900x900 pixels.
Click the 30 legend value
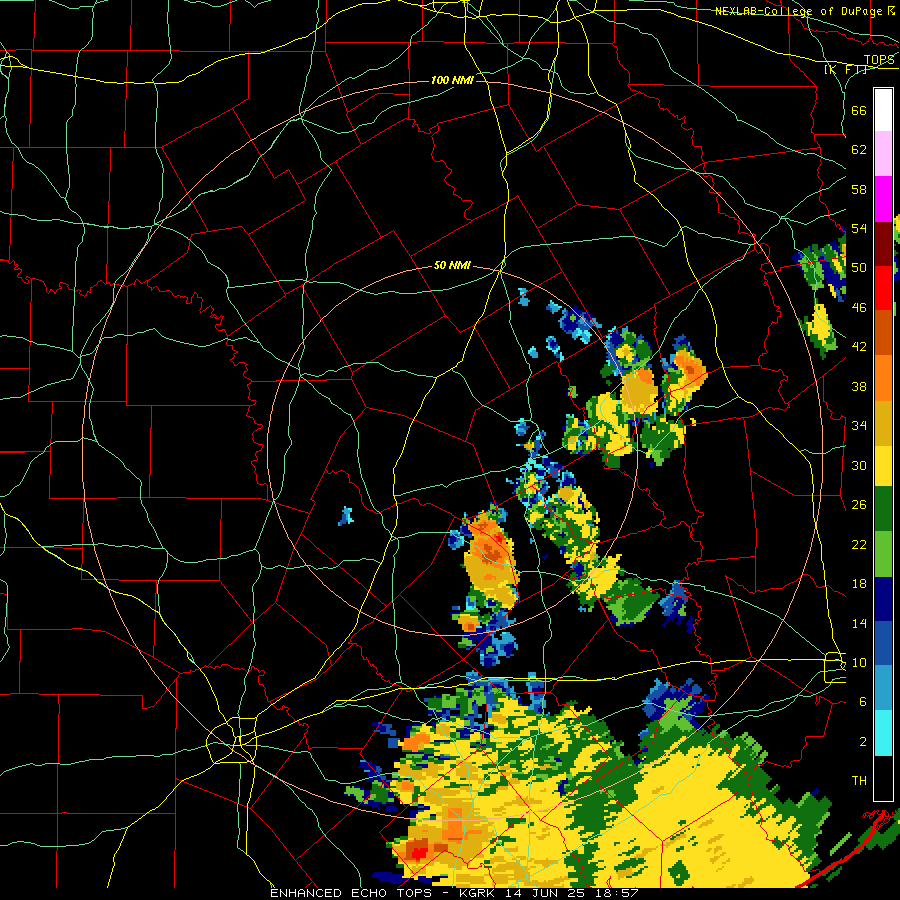click(x=859, y=465)
